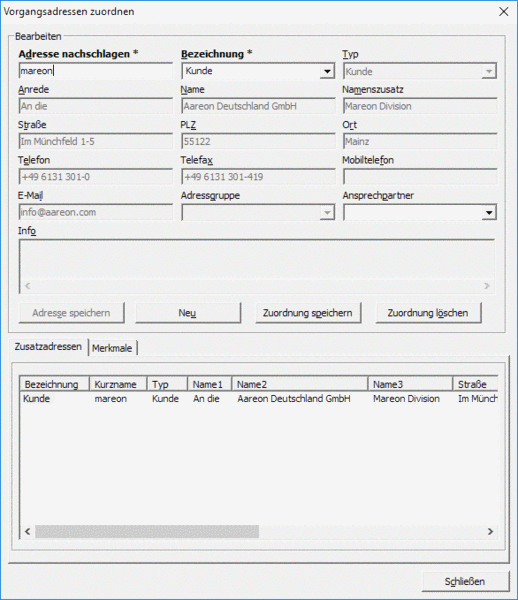Click Zuordnung speichern button
Screen dimensions: 518x600
[x=308, y=313]
